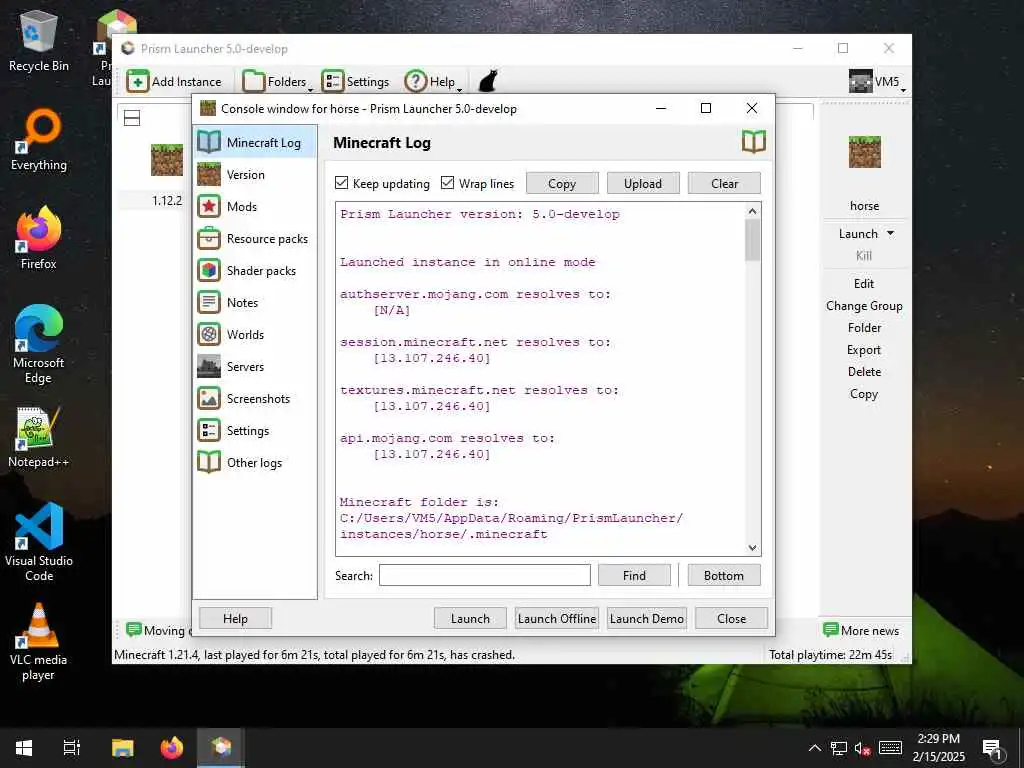Open the Version page in sidebar
Image resolution: width=1024 pixels, height=768 pixels.
tap(255, 174)
